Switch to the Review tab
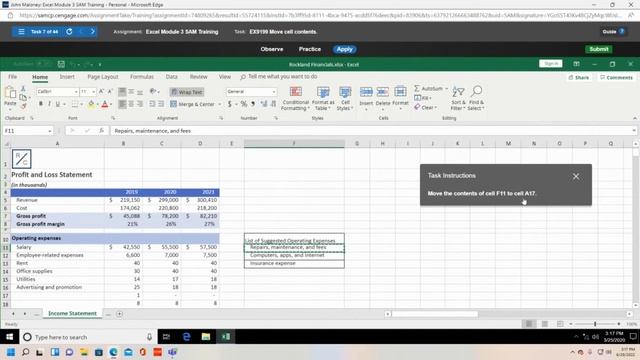The width and height of the screenshot is (640, 360). 198,77
